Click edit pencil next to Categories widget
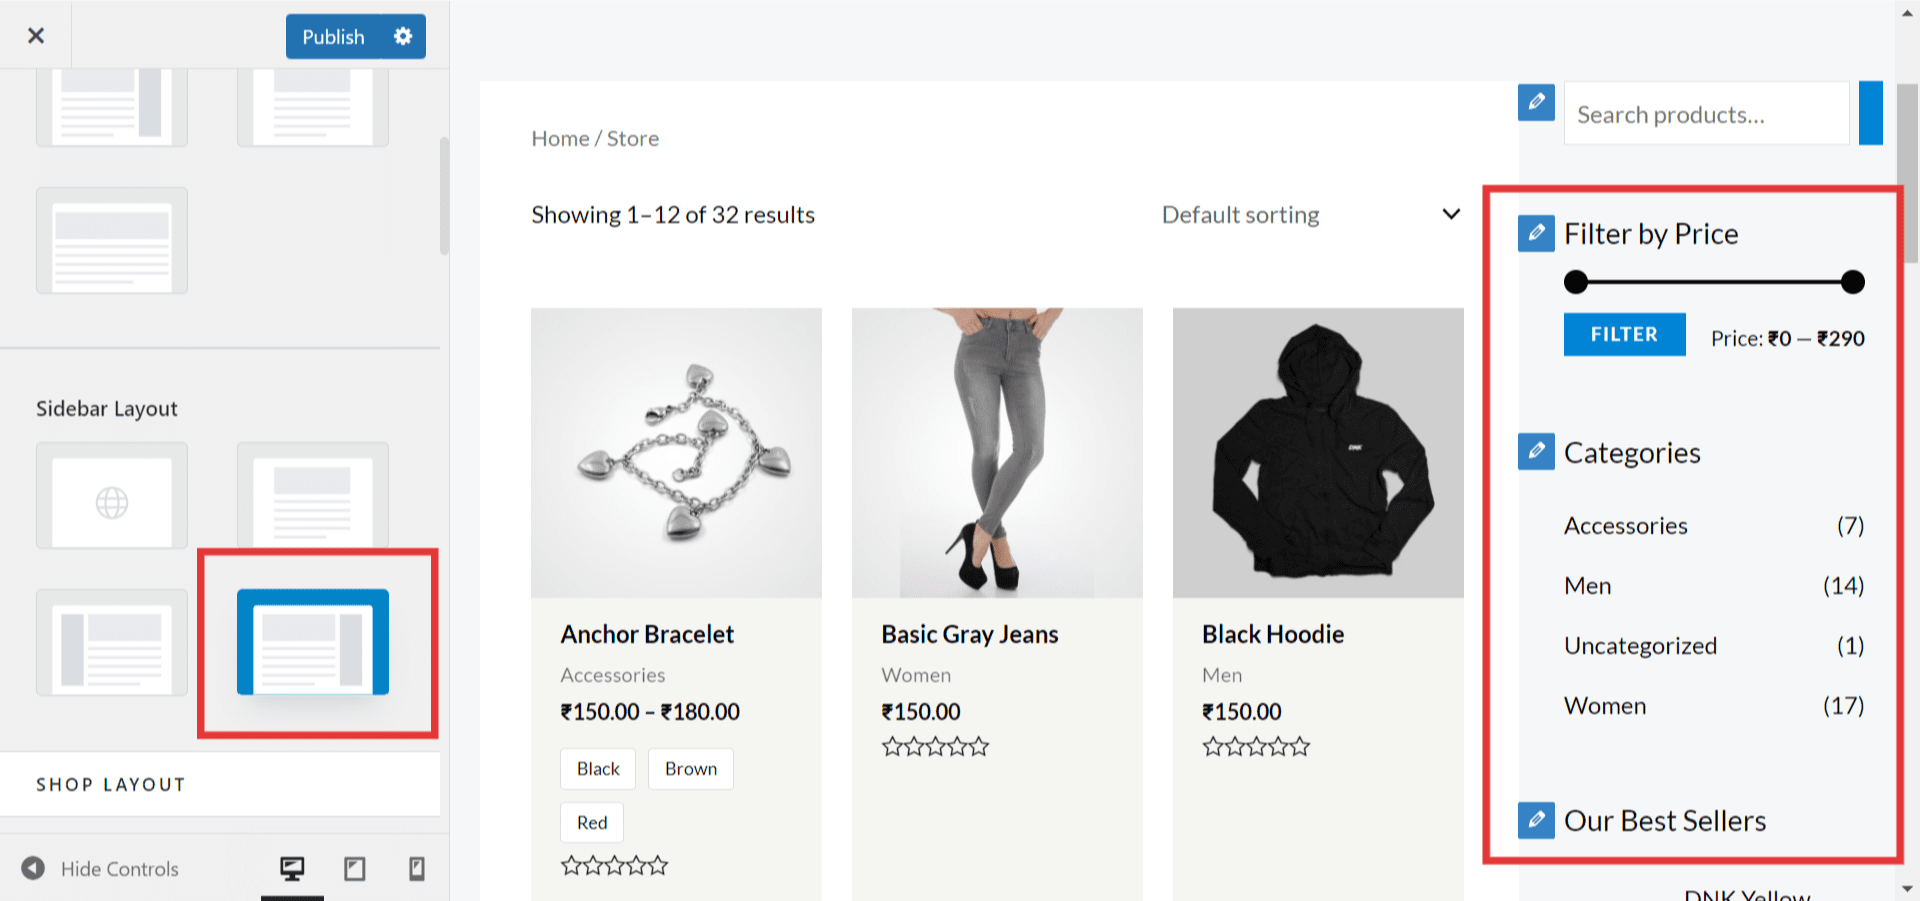1920x901 pixels. pyautogui.click(x=1536, y=452)
